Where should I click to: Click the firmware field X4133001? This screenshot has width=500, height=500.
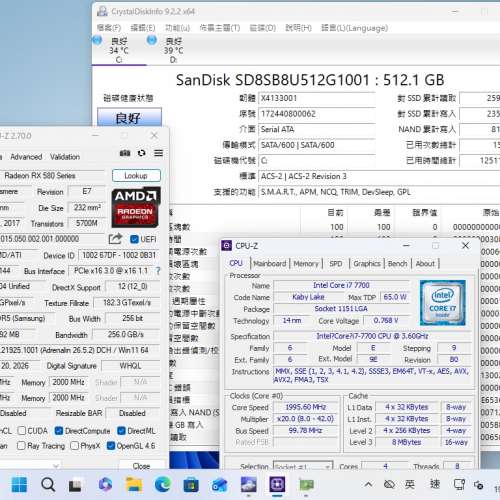click(317, 98)
